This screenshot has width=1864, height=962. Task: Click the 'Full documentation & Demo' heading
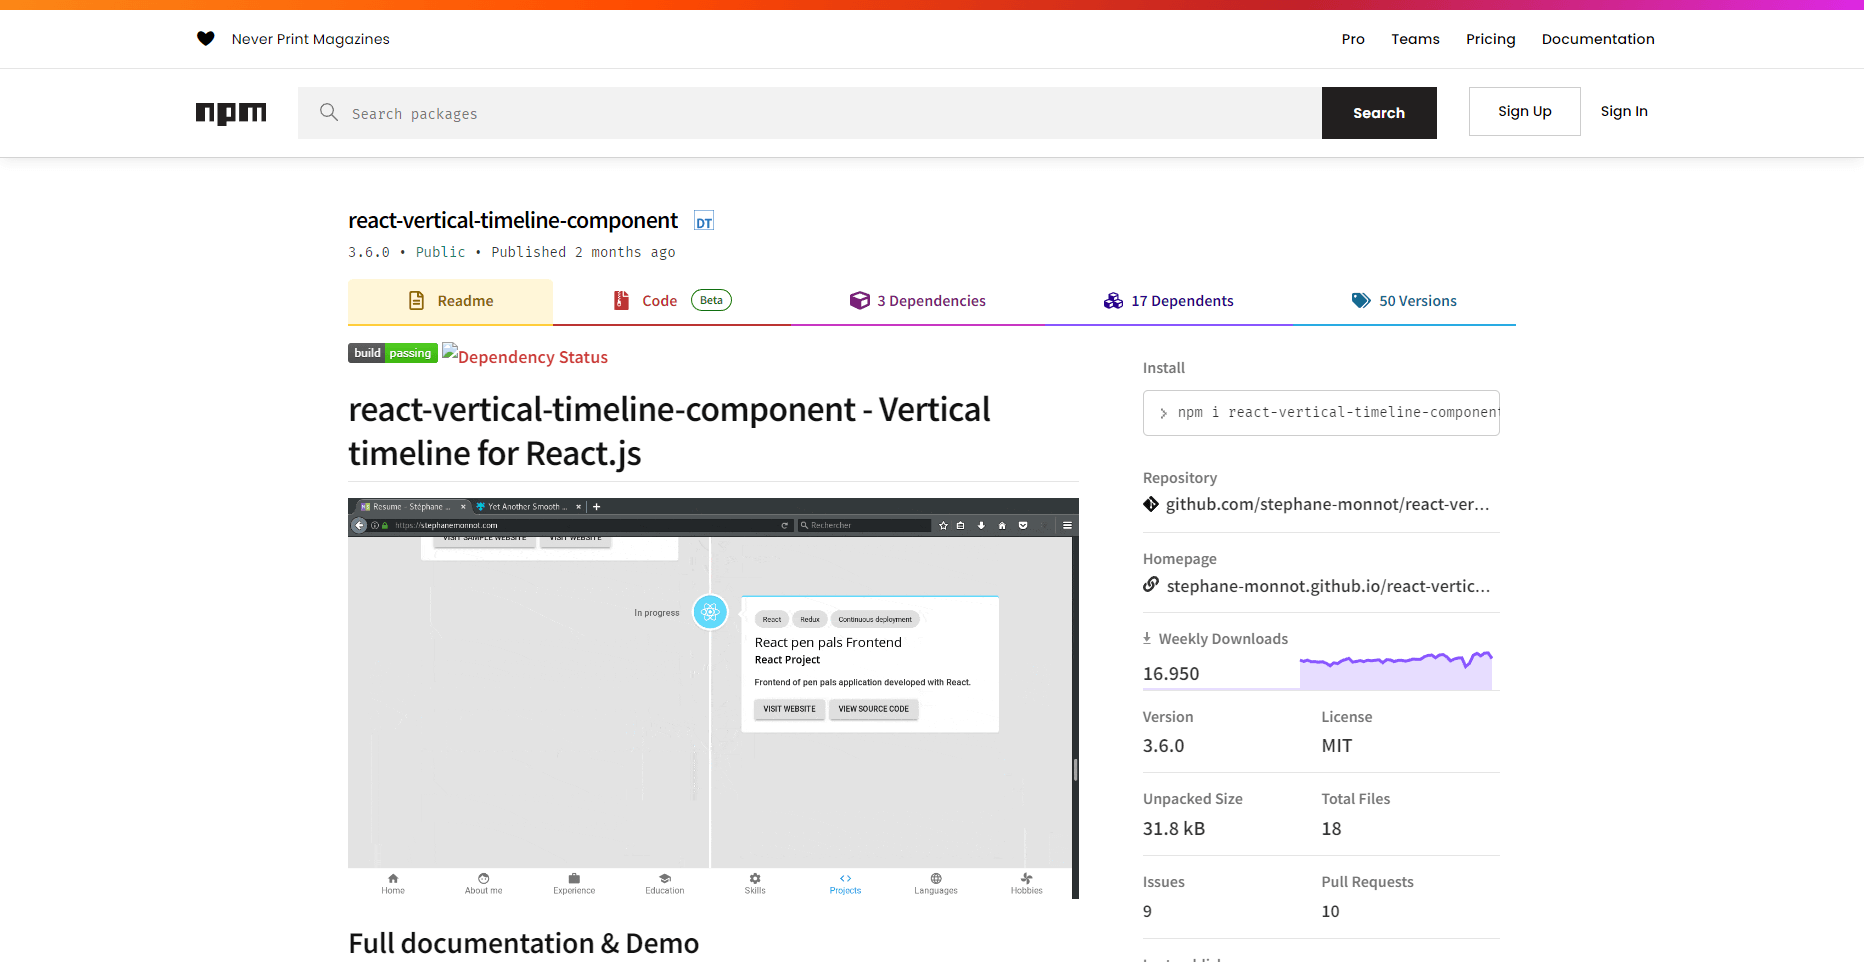click(x=524, y=944)
